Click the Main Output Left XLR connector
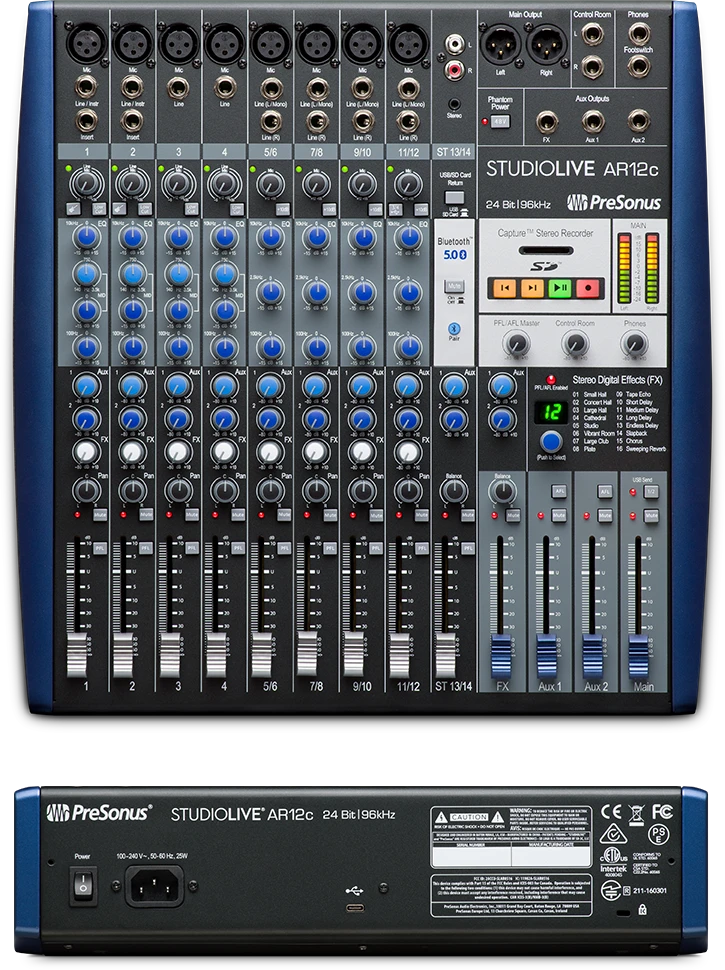725x970 pixels. point(500,45)
